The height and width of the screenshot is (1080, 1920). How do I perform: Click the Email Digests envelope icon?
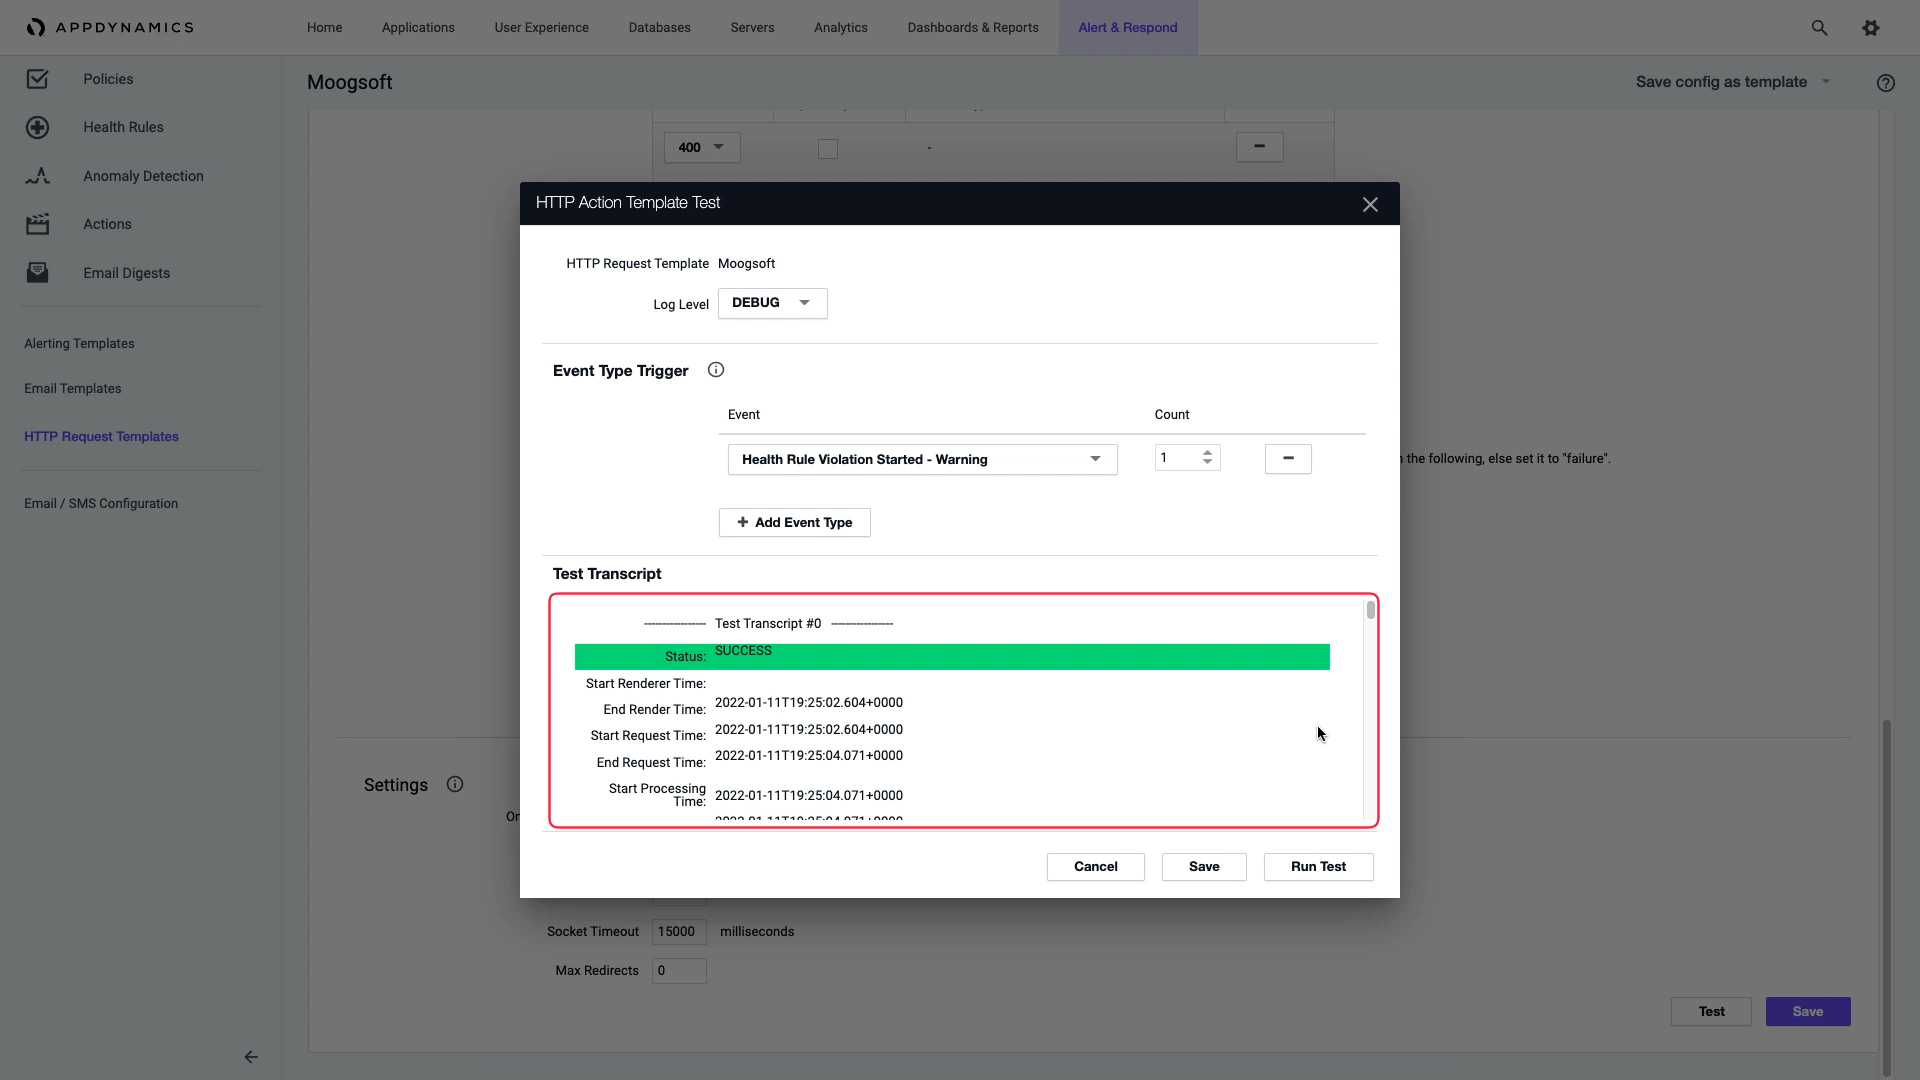coord(38,273)
